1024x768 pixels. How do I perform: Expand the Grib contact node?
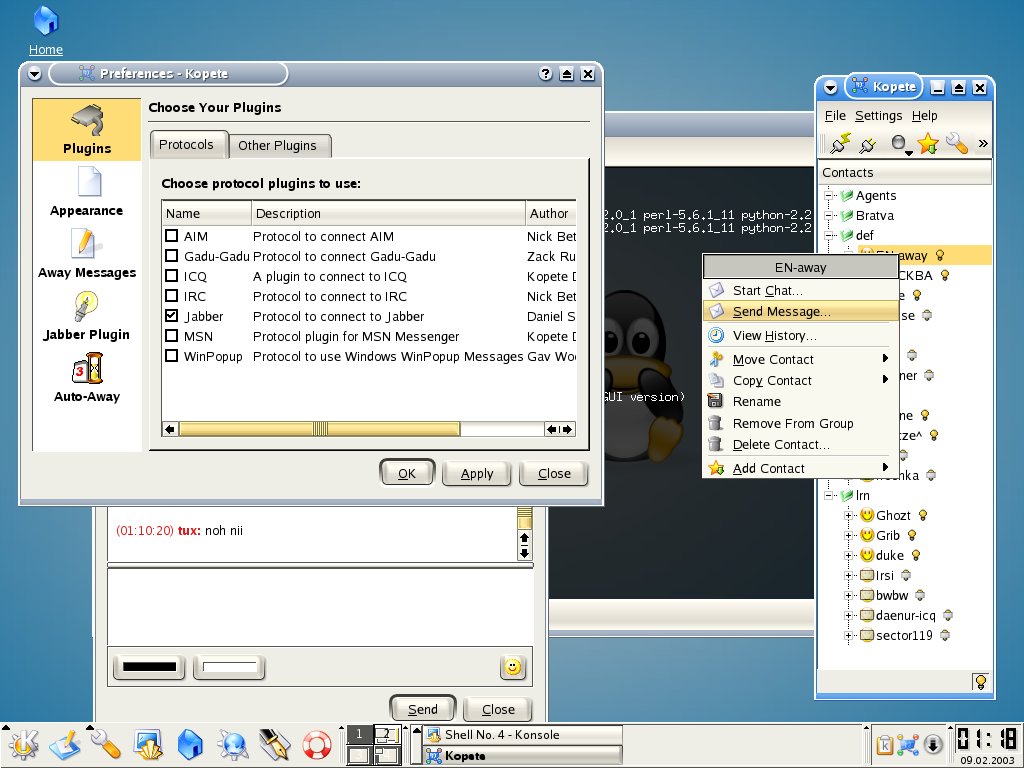tap(848, 536)
